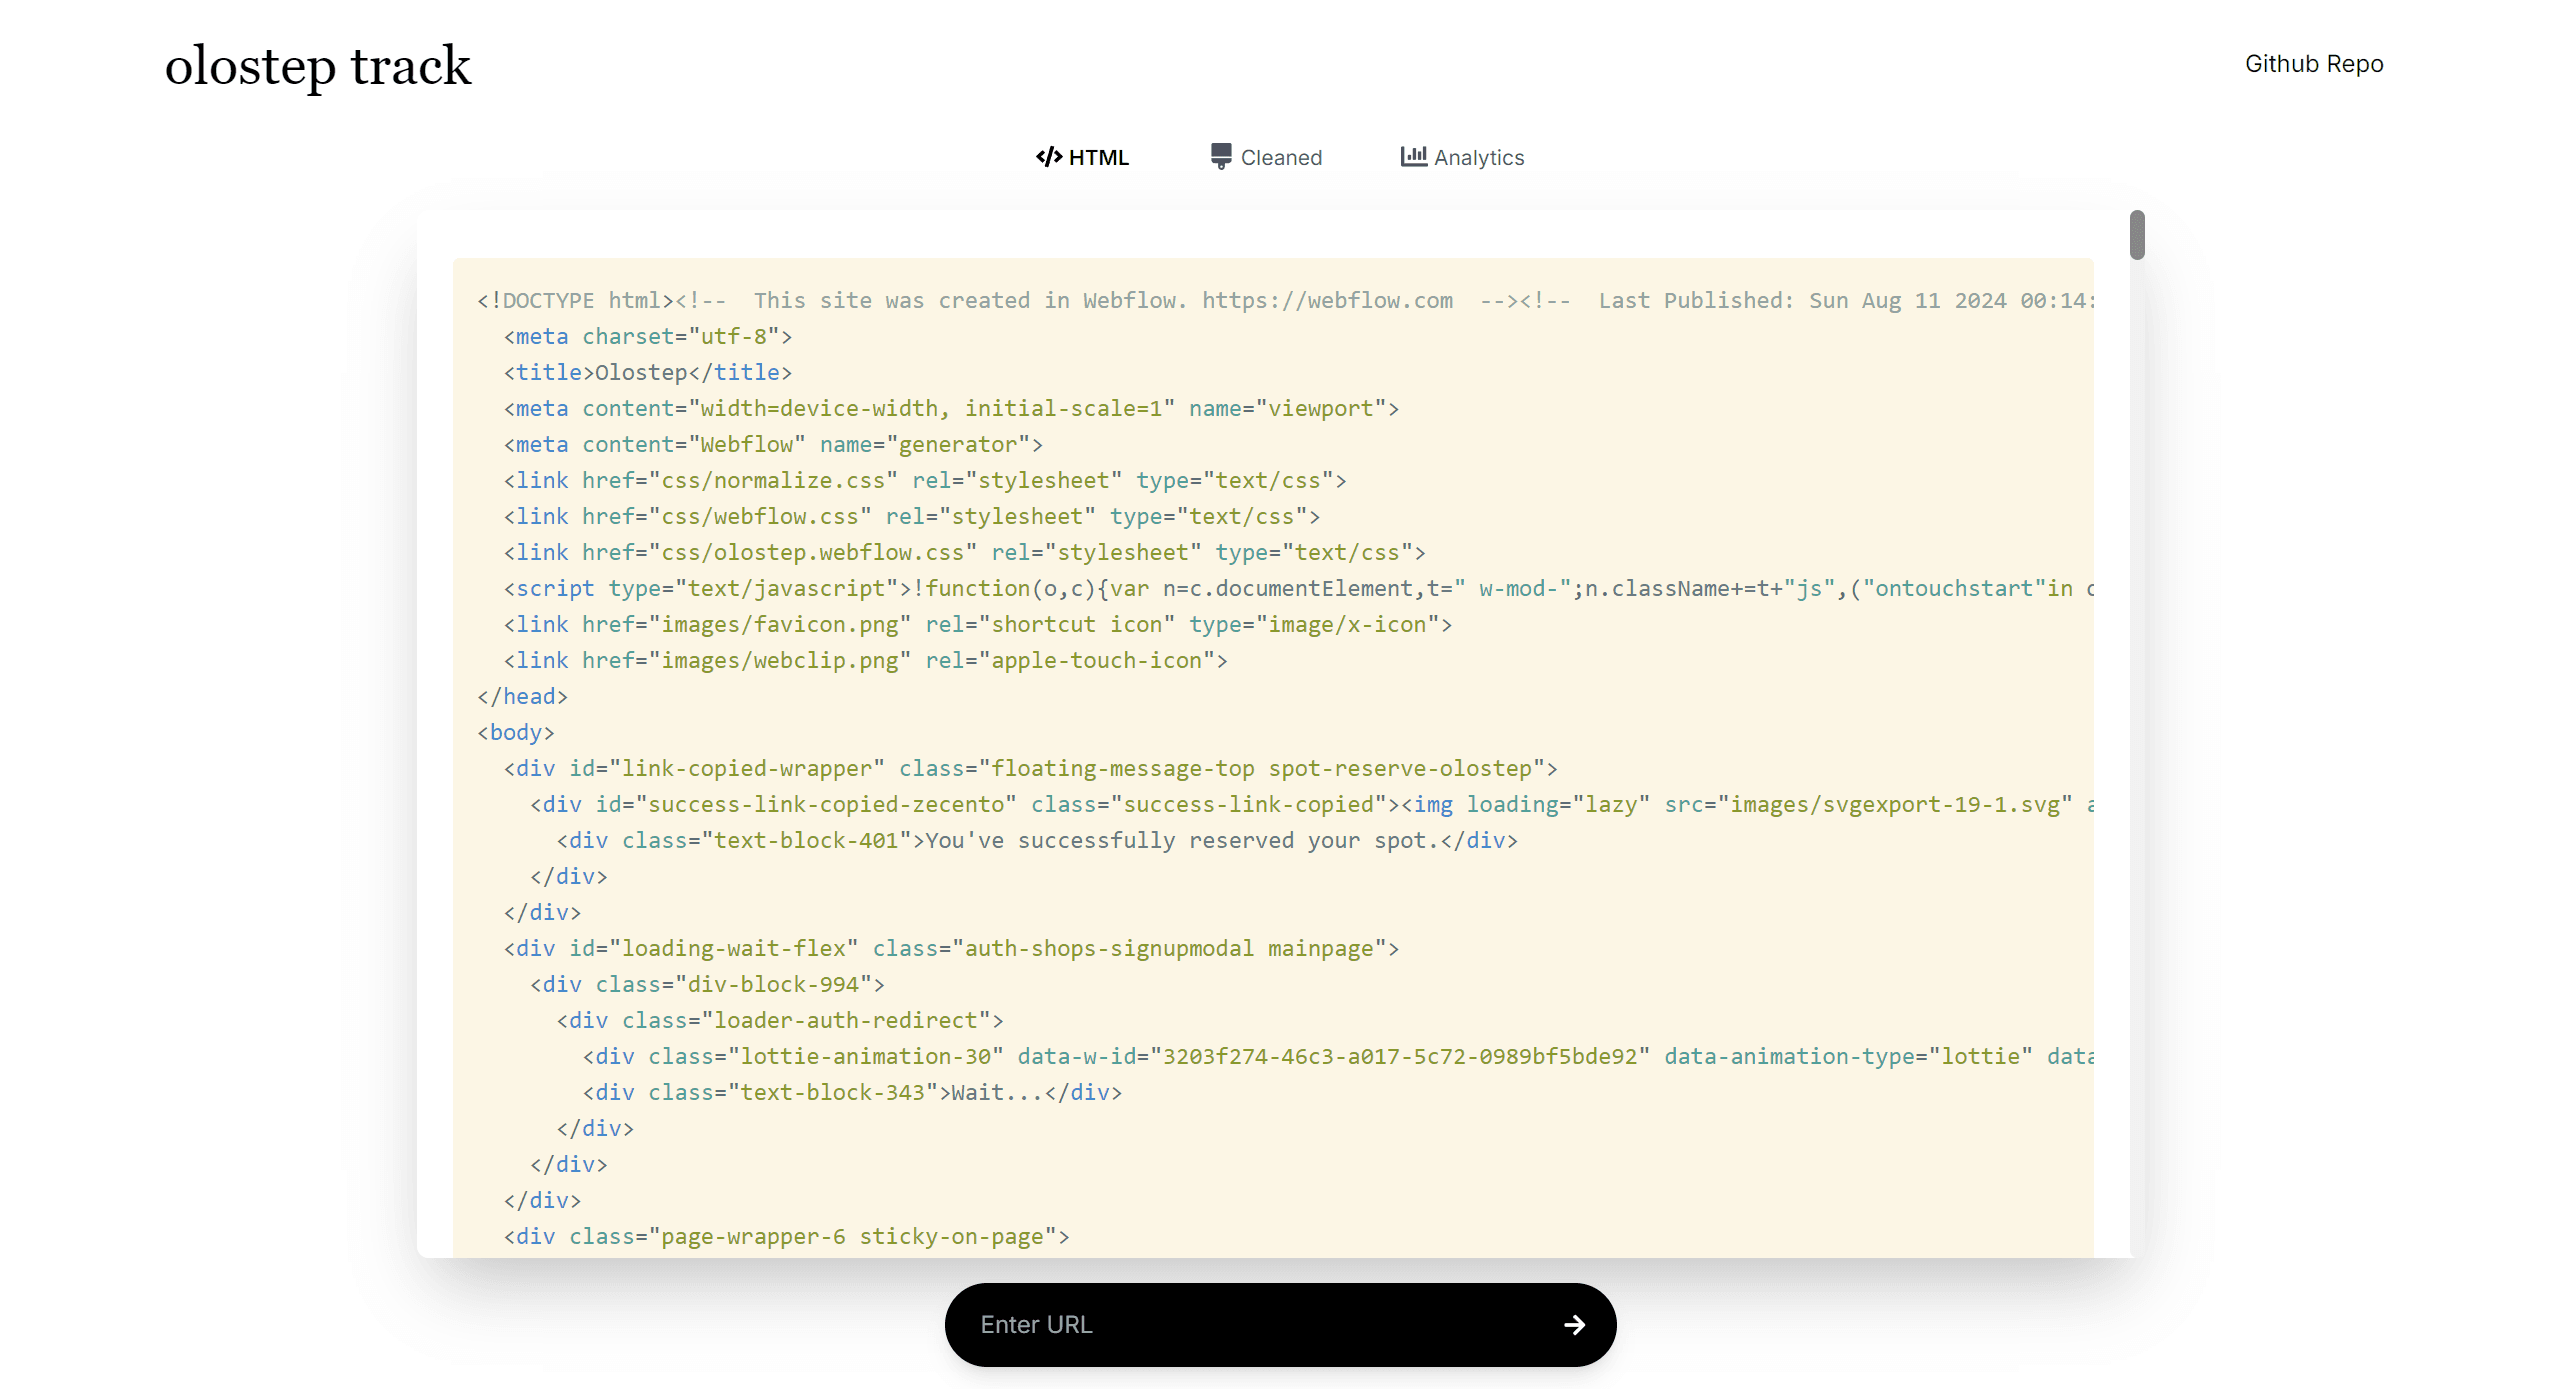
Task: Expand the head tag section
Action: click(x=529, y=696)
